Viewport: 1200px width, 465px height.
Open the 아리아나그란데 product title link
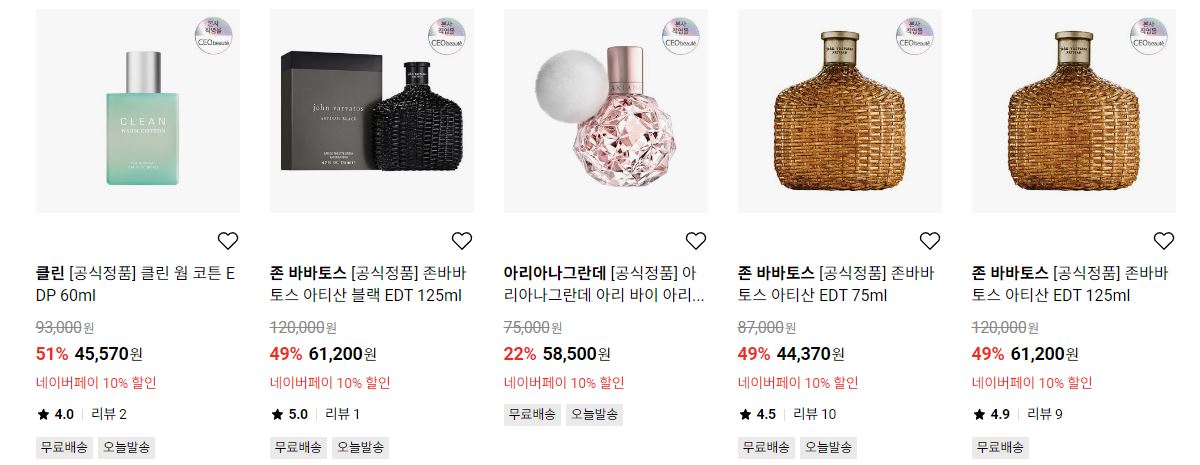605,284
